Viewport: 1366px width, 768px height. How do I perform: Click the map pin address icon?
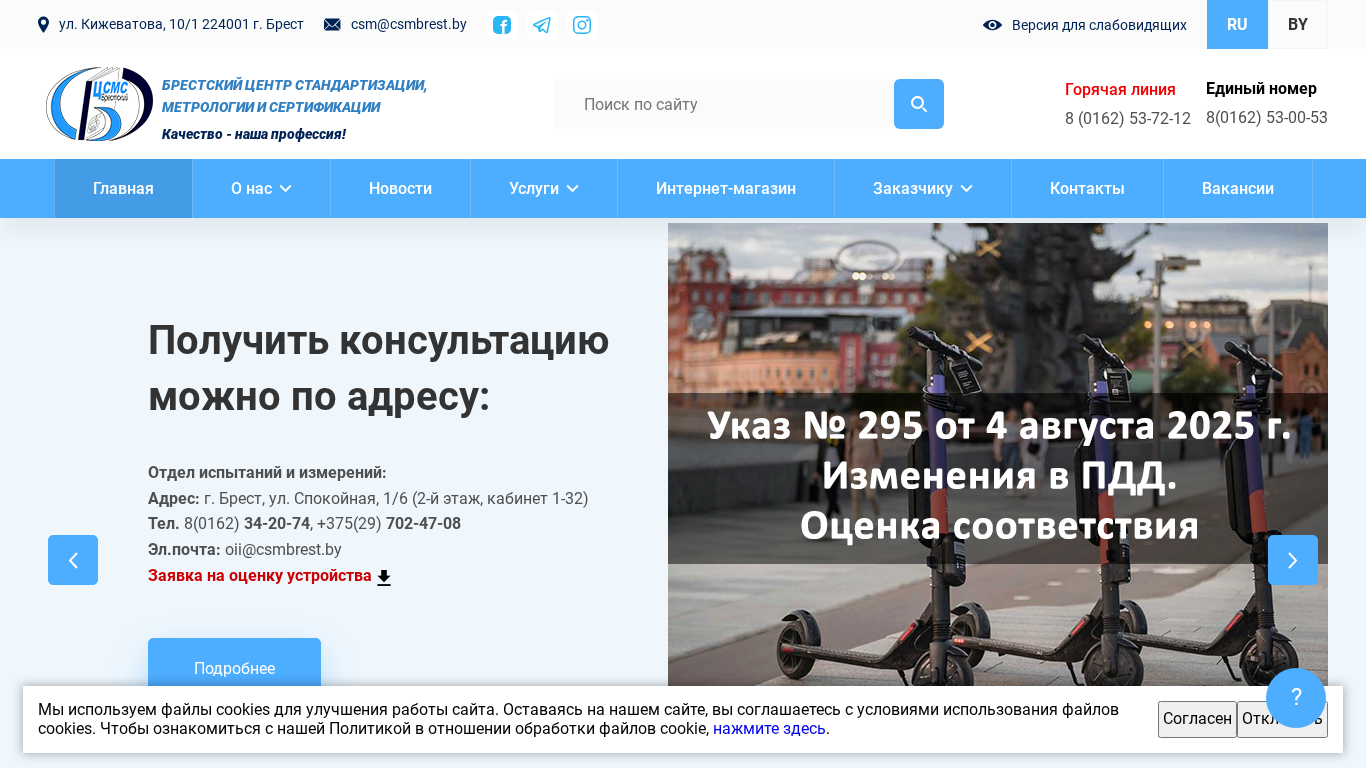coord(43,24)
